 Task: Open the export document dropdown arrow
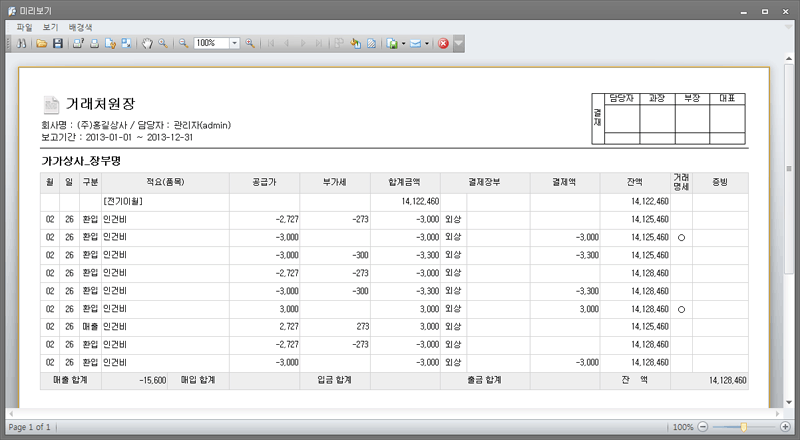tap(403, 44)
